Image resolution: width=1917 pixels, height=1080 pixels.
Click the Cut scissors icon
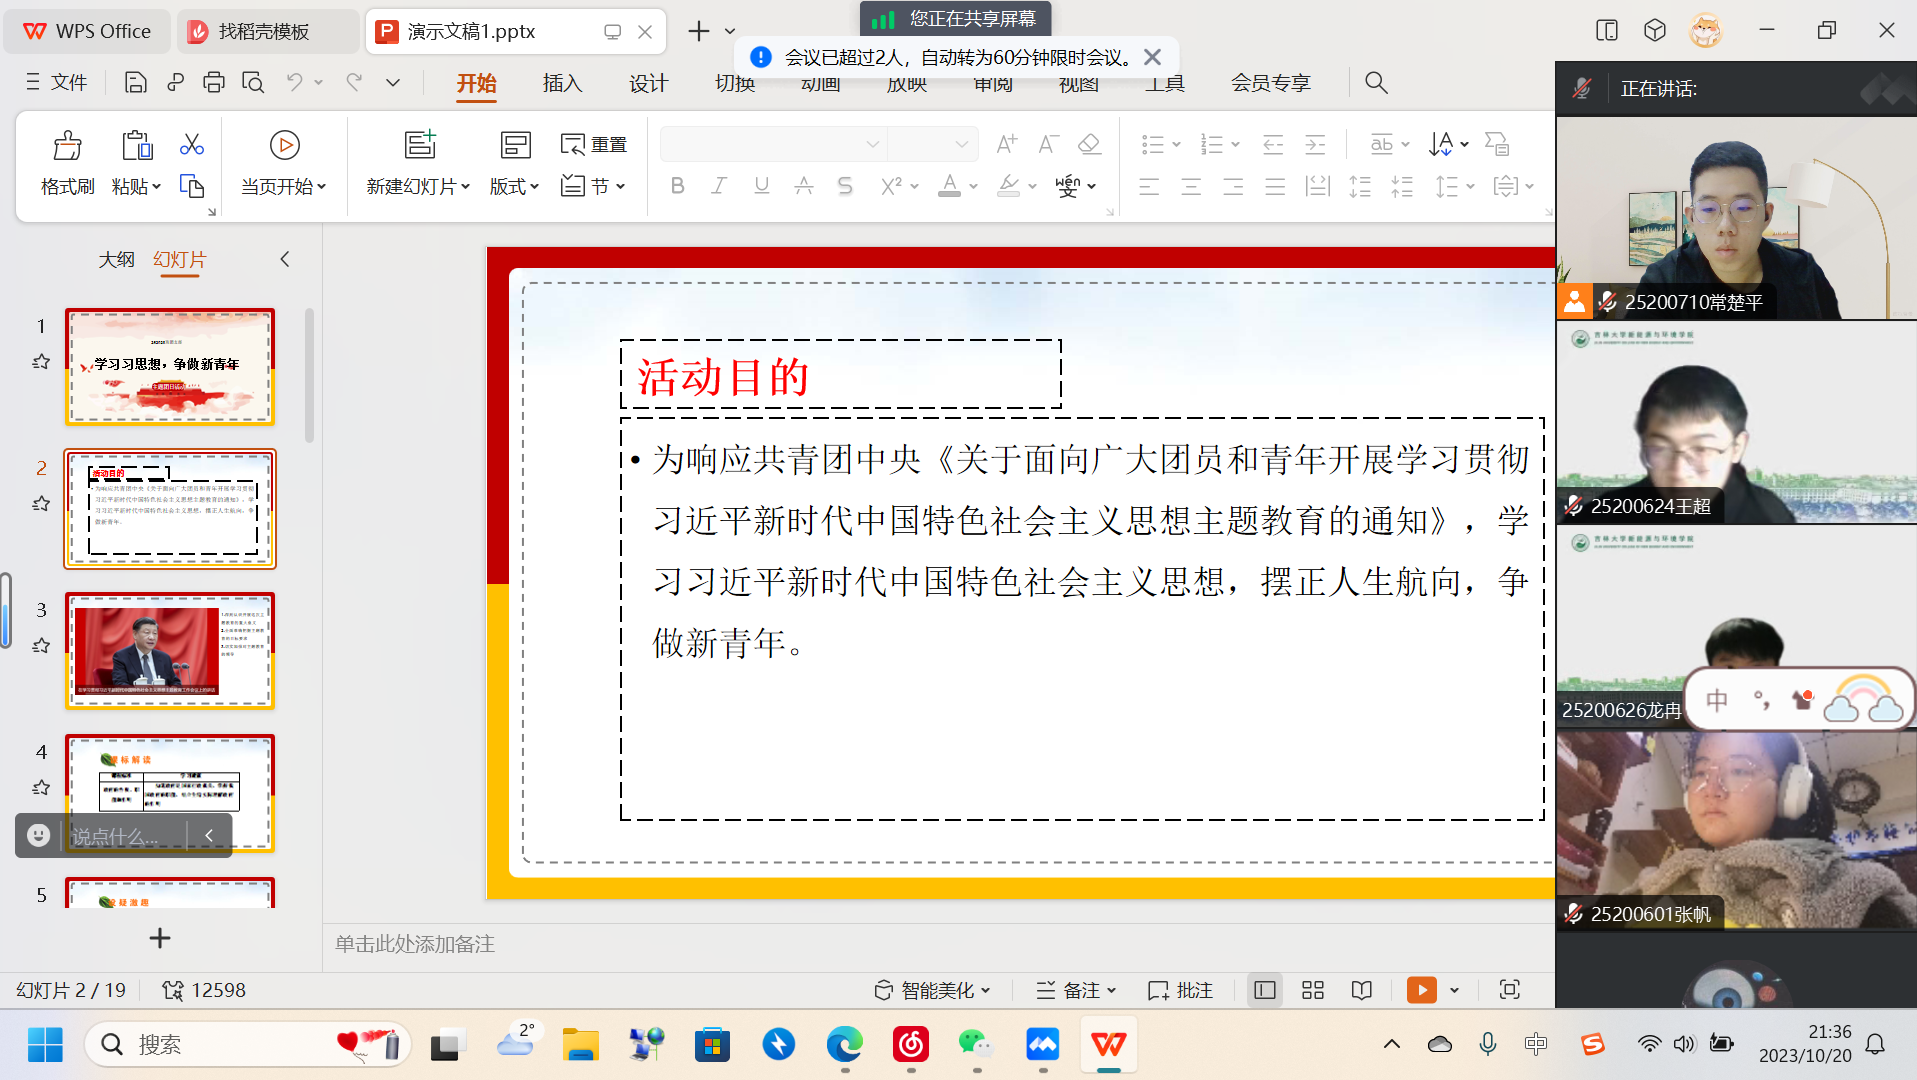(191, 145)
